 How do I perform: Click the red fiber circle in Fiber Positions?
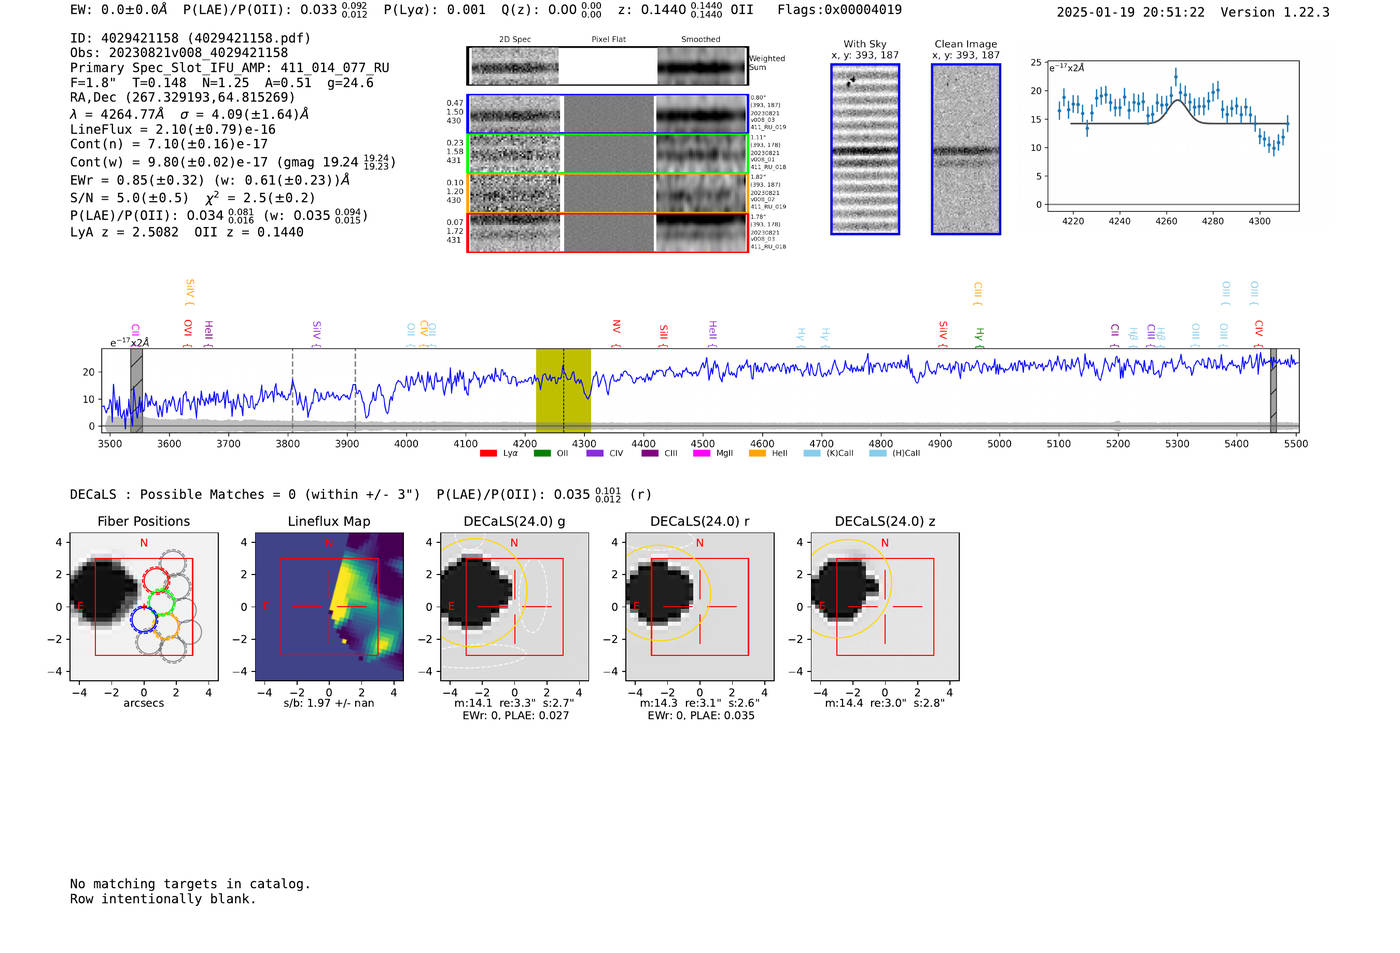pyautogui.click(x=155, y=579)
